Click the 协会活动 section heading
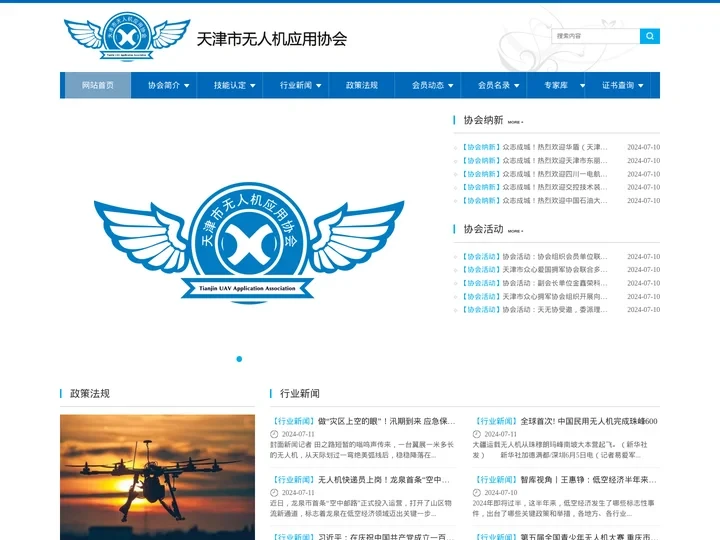 483,229
